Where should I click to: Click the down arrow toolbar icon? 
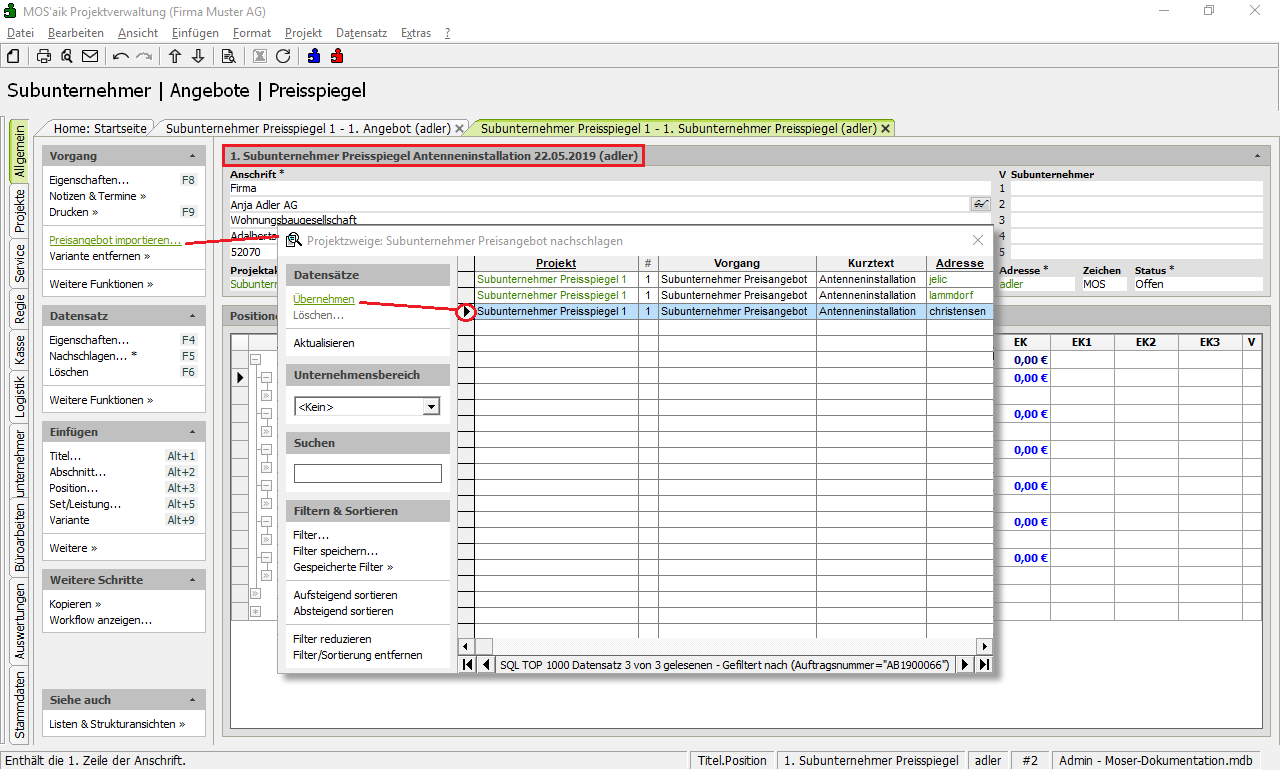[x=198, y=56]
